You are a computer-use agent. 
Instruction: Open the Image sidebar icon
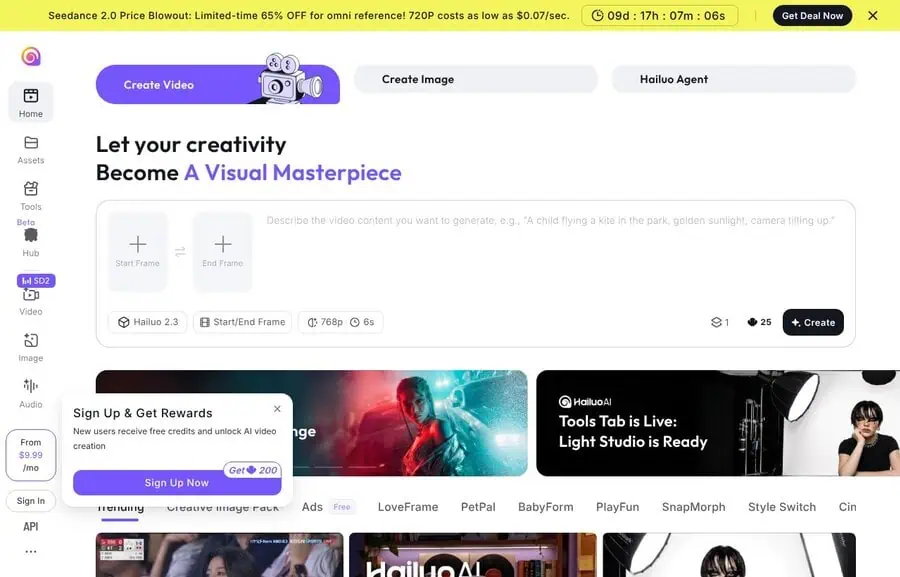coord(31,340)
